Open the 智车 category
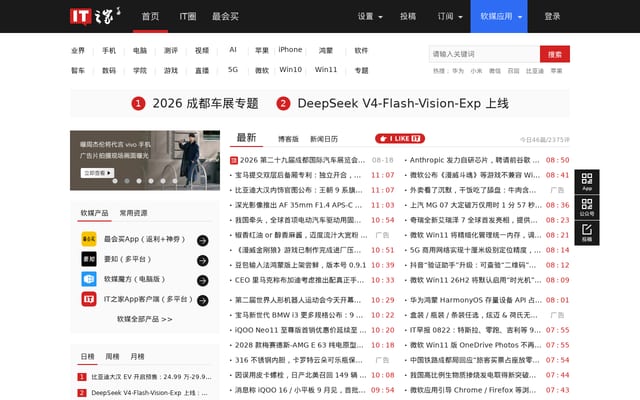 pyautogui.click(x=78, y=71)
